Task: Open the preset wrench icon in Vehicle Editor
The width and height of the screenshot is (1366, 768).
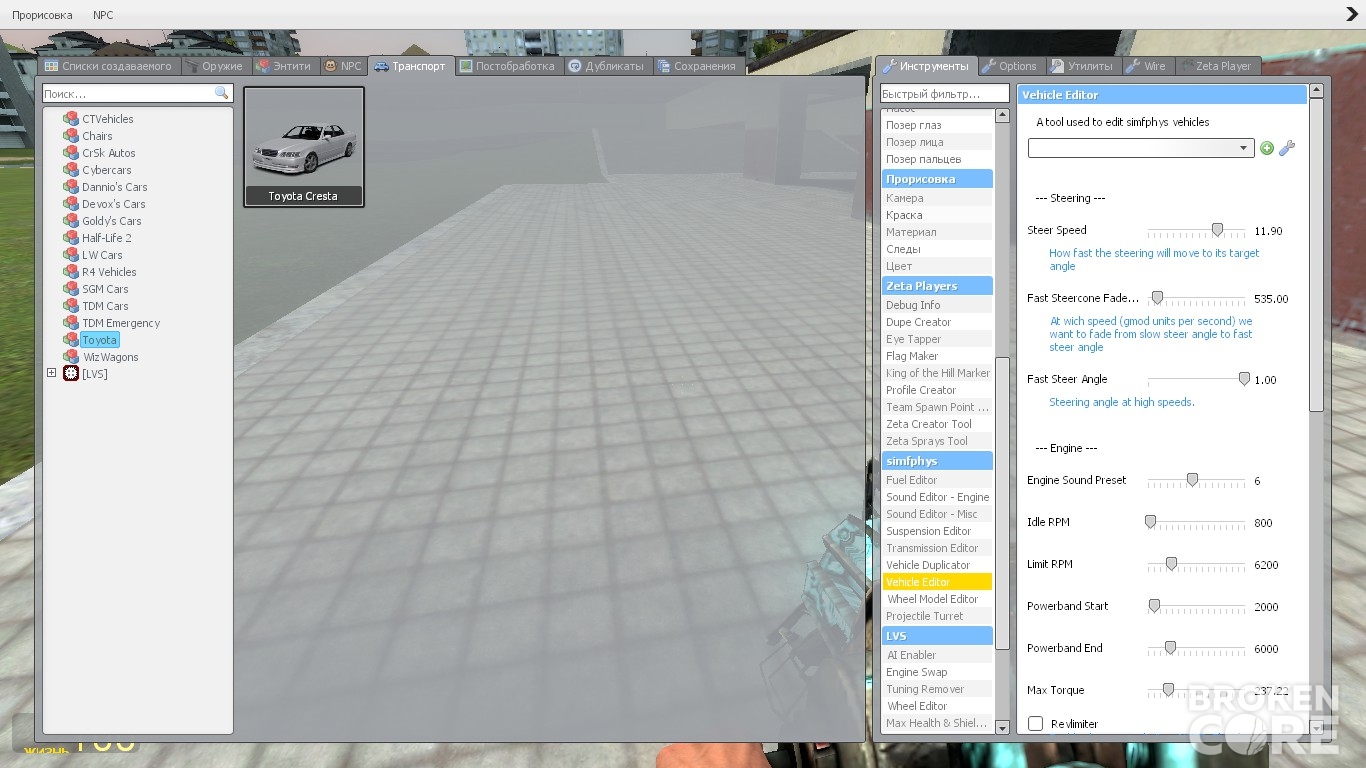Action: click(x=1287, y=148)
